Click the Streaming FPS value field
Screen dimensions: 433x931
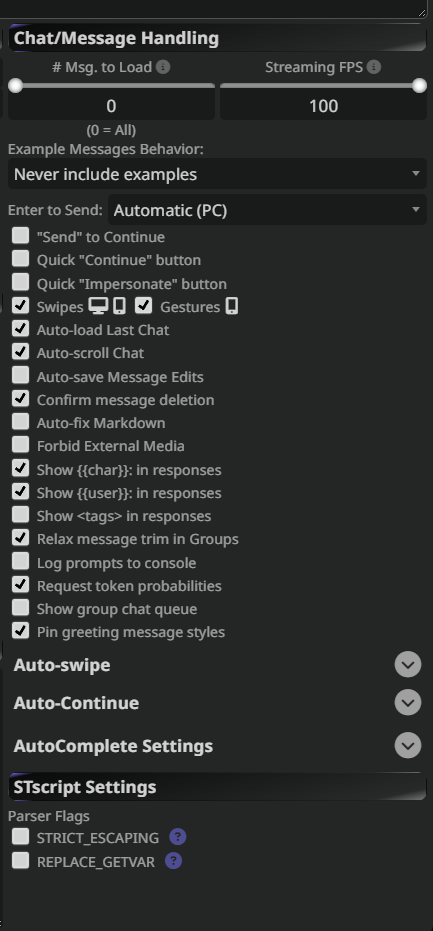click(324, 106)
